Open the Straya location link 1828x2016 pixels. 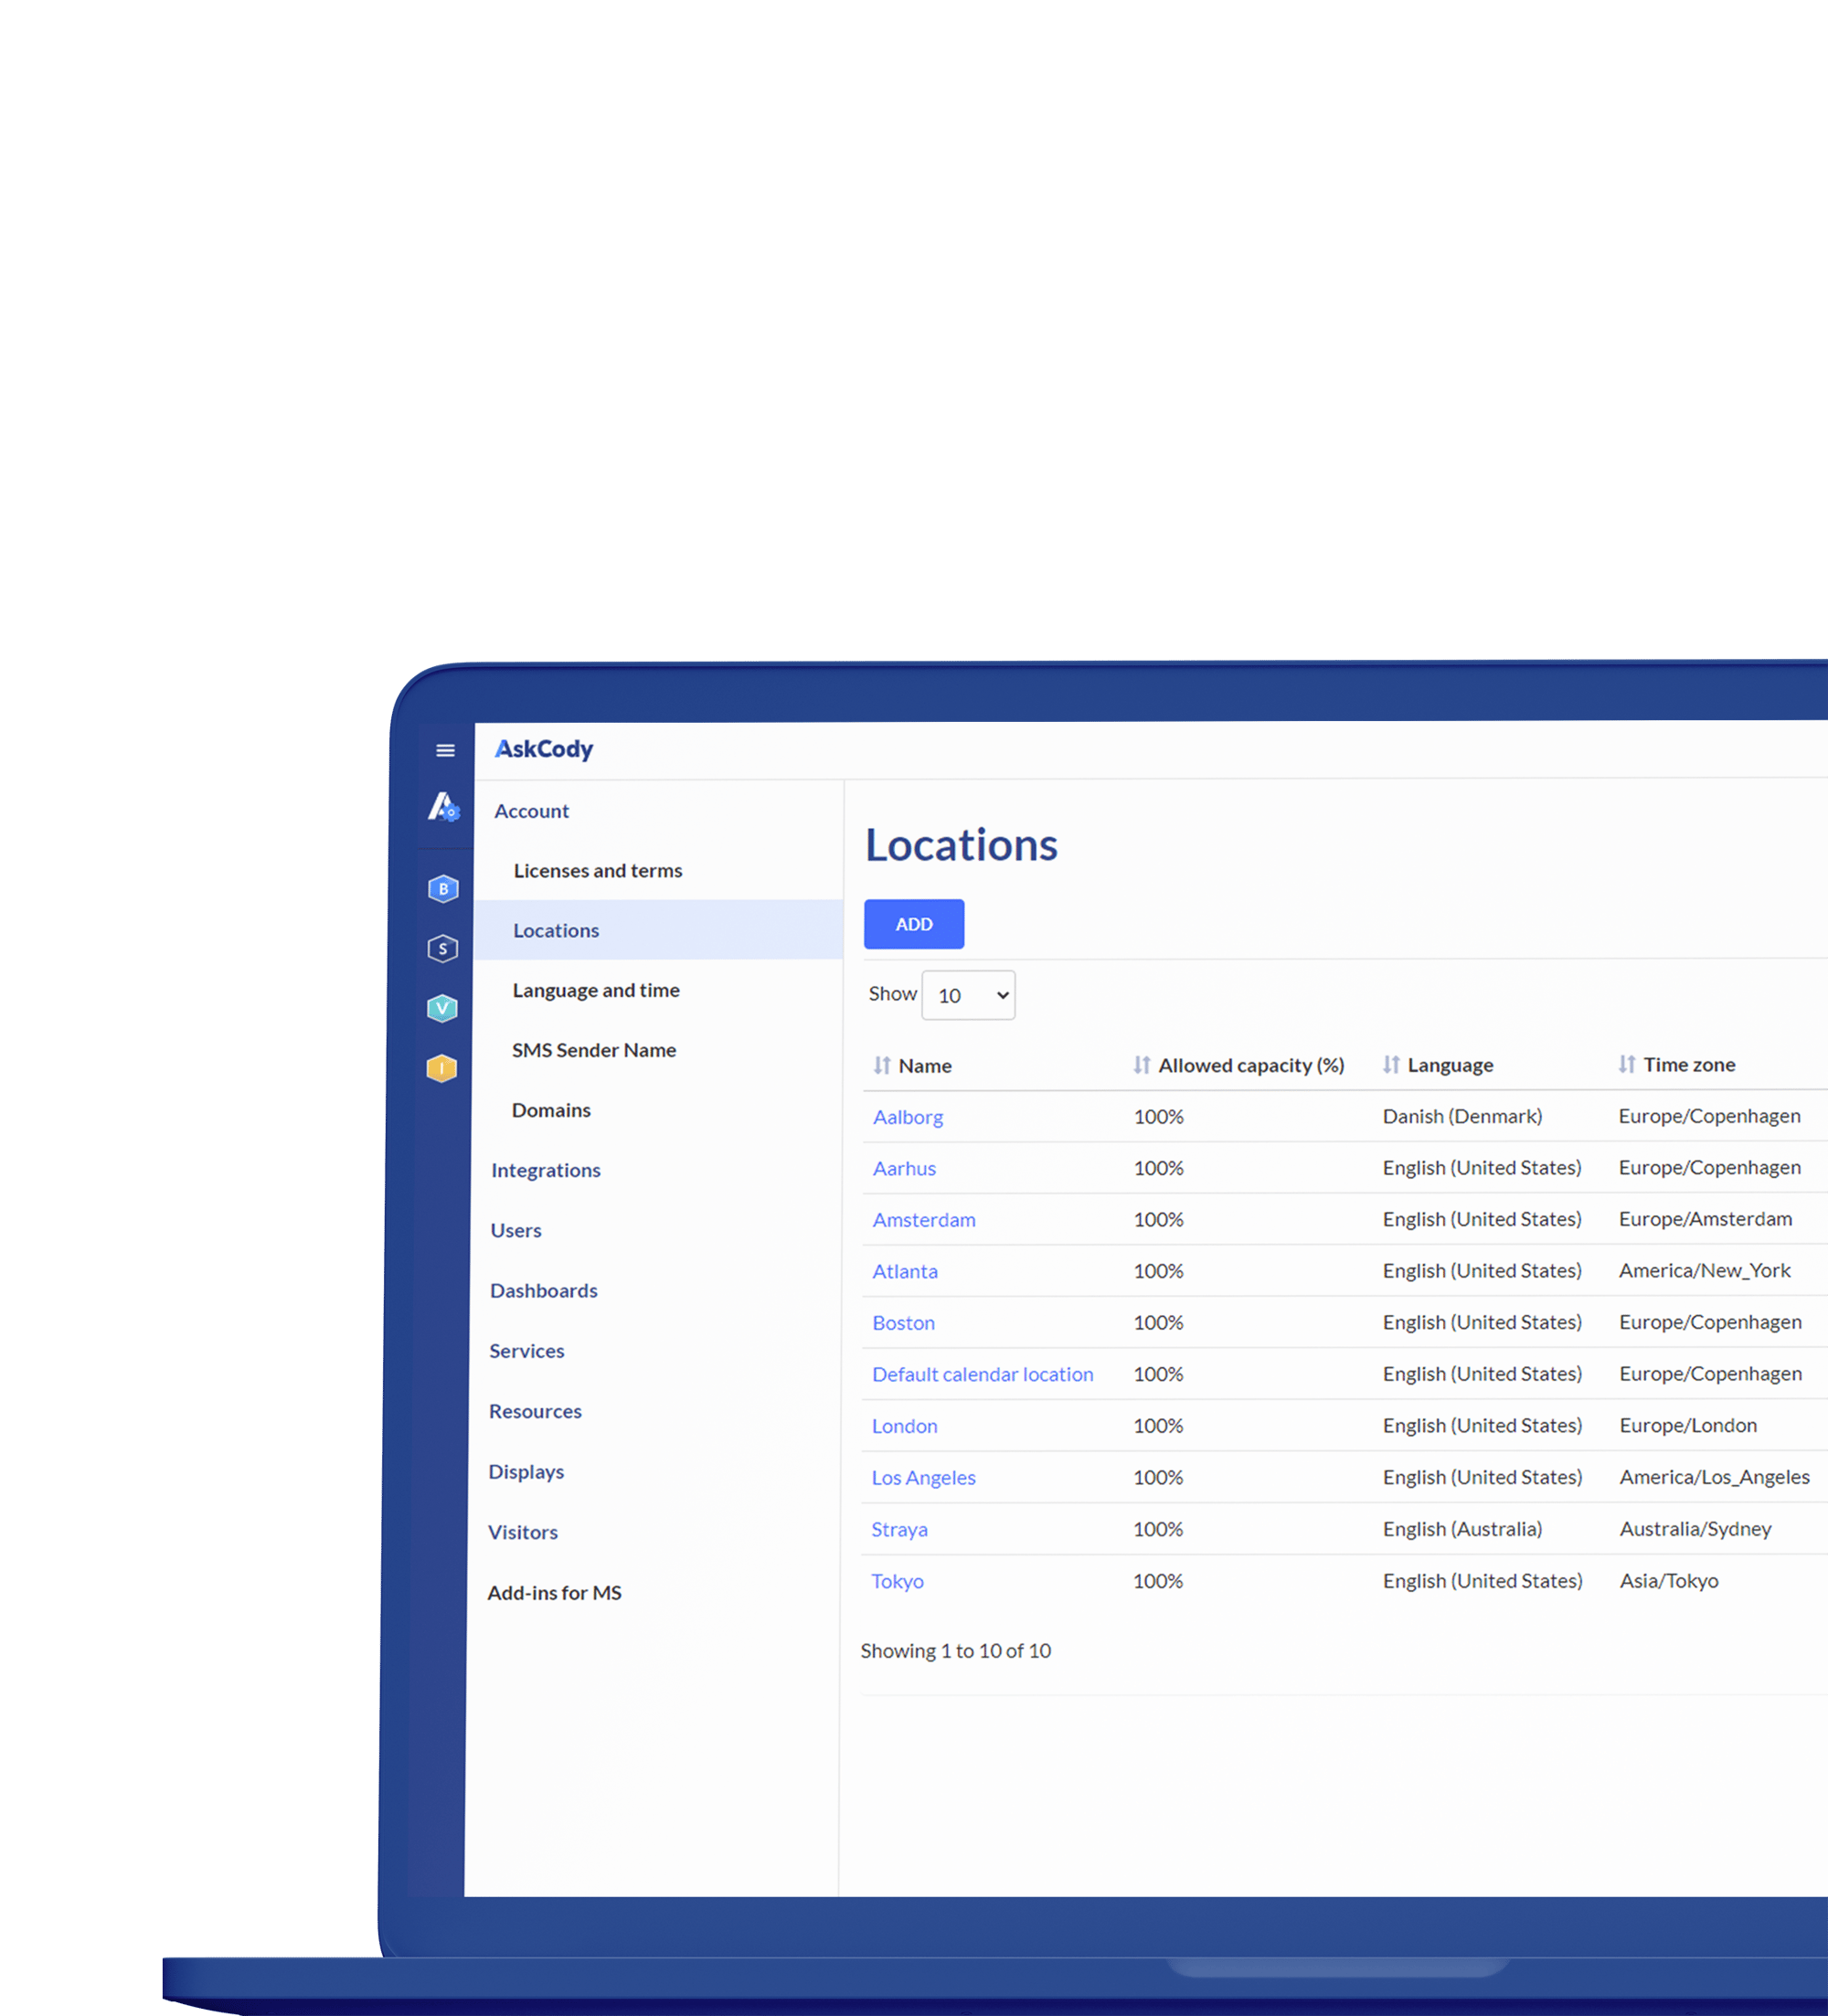pyautogui.click(x=899, y=1530)
